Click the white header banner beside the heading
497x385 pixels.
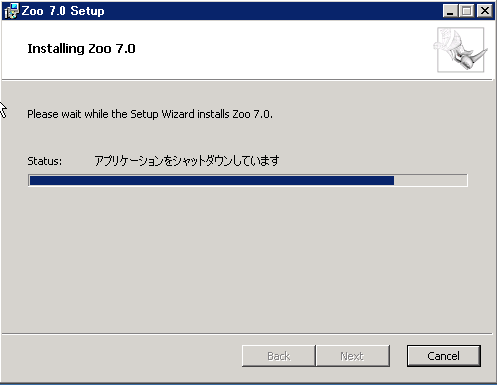coord(283,50)
